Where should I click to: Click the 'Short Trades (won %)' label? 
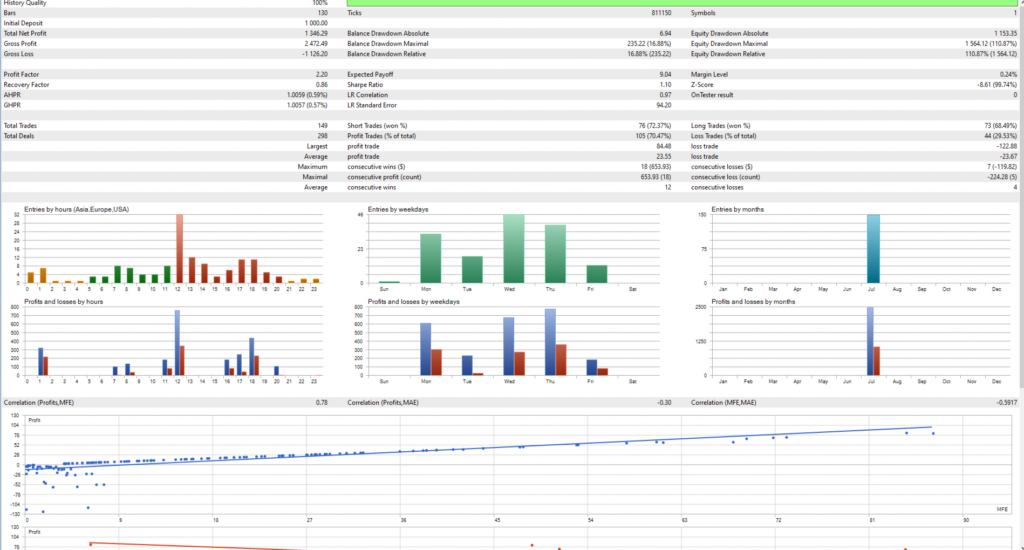pos(377,125)
